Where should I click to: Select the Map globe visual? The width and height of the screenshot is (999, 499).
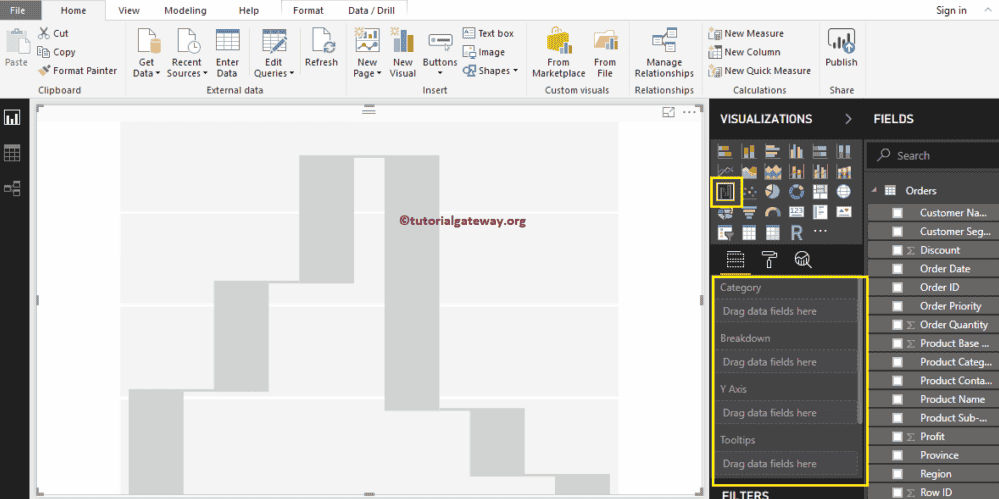[844, 192]
